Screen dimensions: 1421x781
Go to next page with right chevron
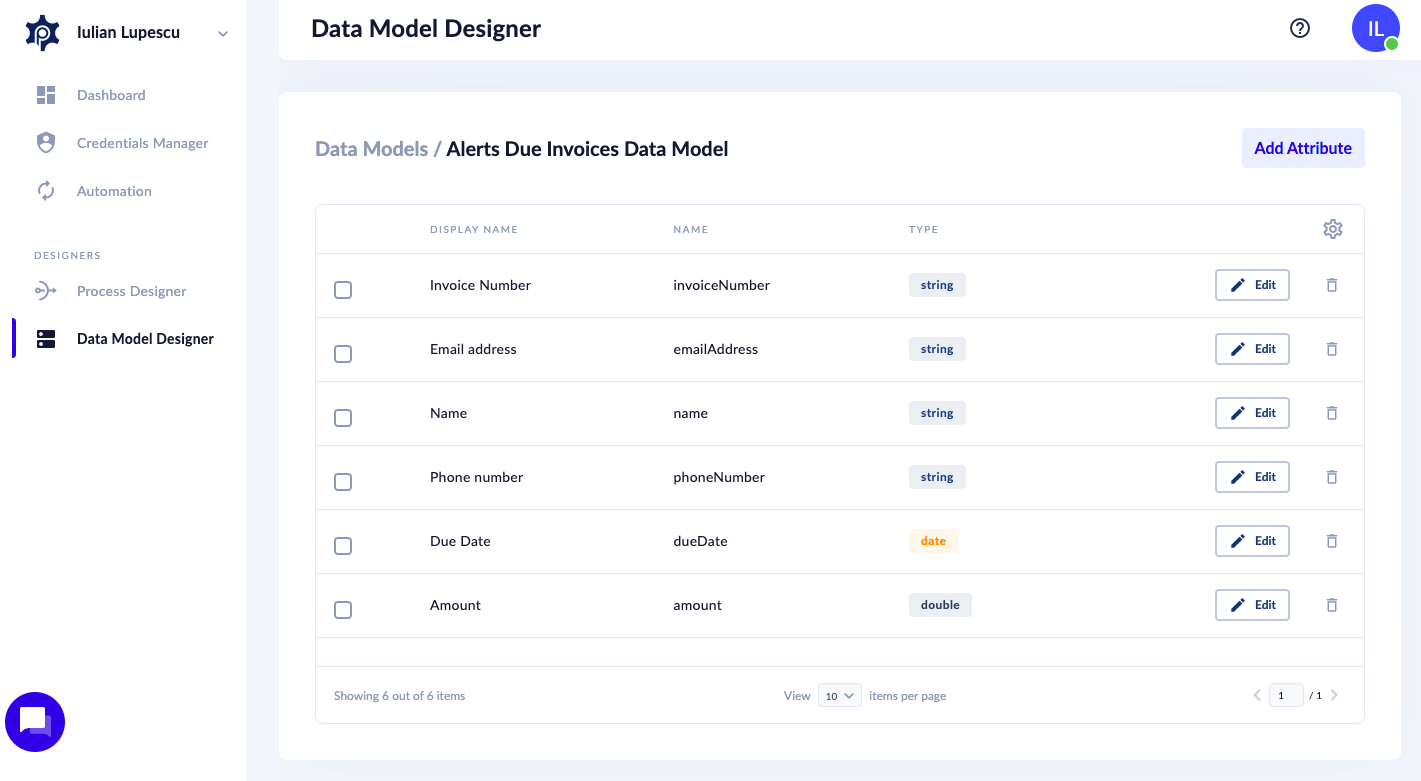(1334, 695)
